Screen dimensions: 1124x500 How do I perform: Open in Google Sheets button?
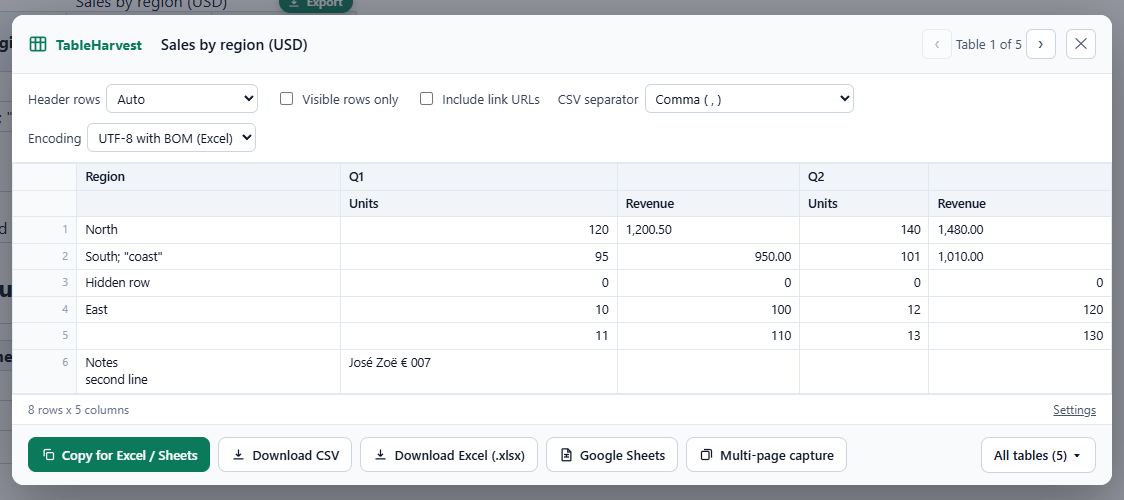(611, 455)
